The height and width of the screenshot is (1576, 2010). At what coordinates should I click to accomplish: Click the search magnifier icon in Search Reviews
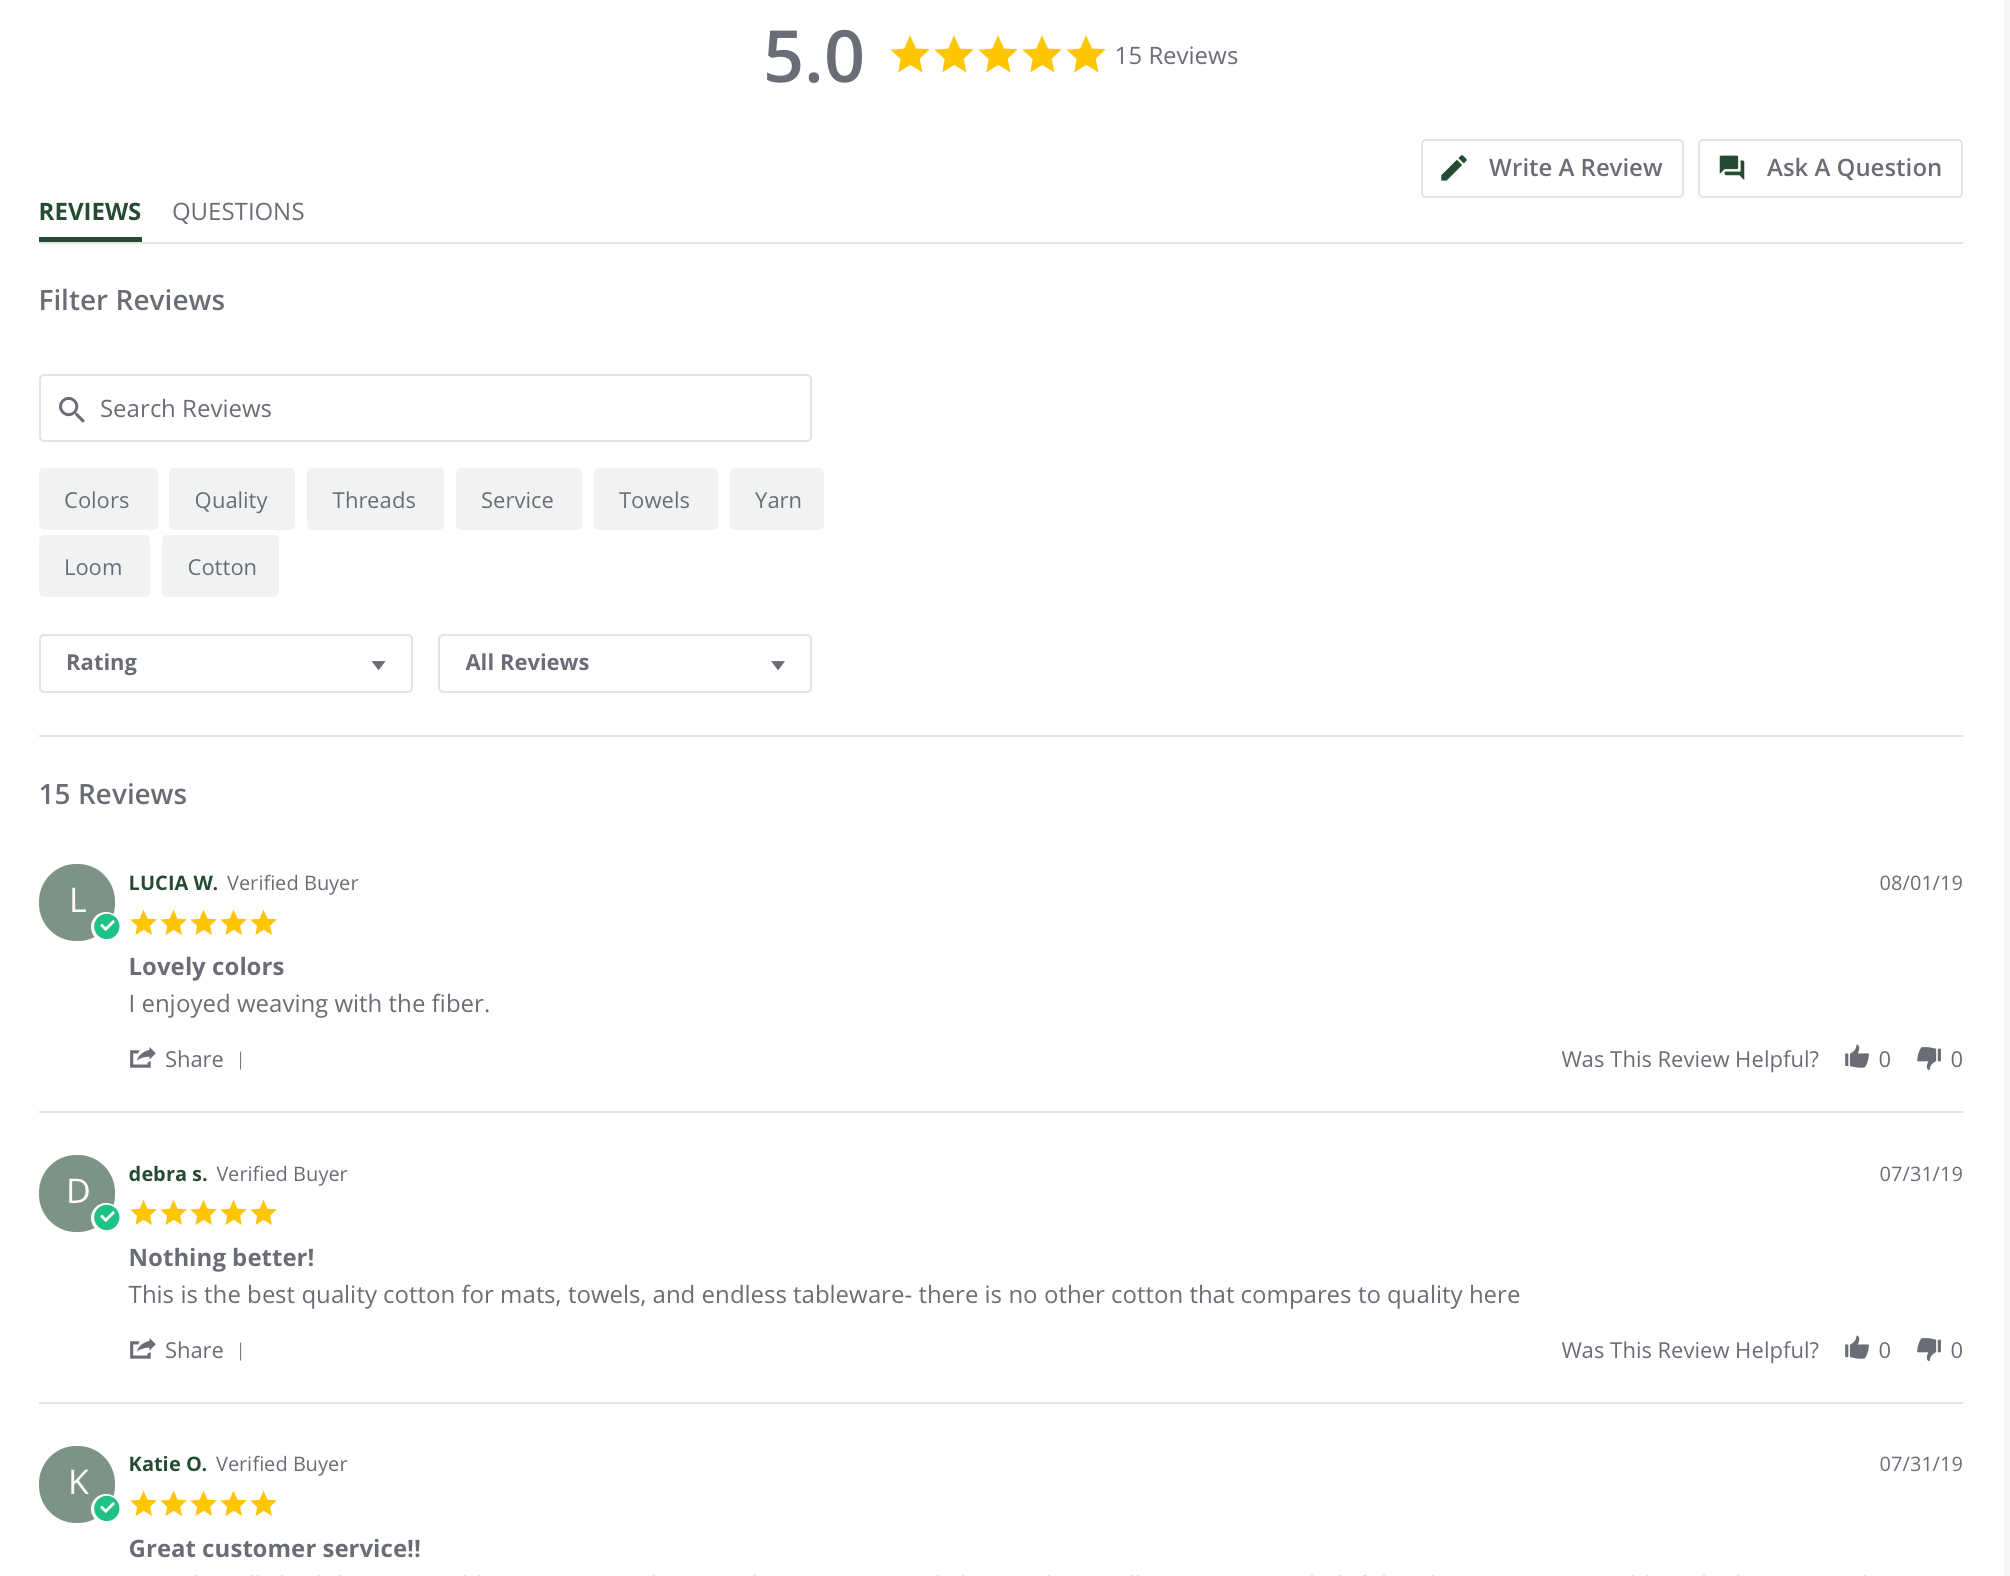pos(72,409)
